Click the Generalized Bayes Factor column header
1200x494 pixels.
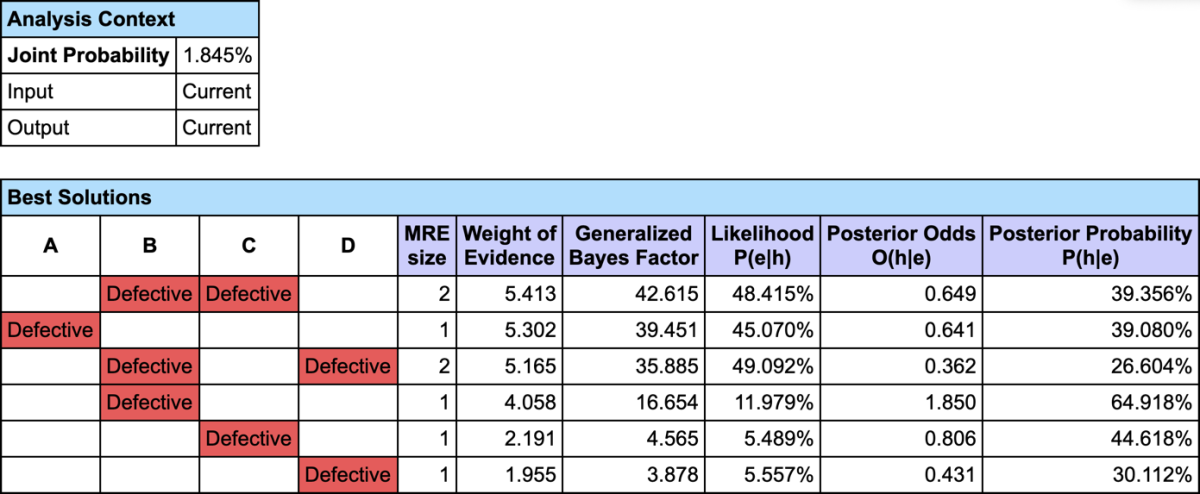(632, 246)
